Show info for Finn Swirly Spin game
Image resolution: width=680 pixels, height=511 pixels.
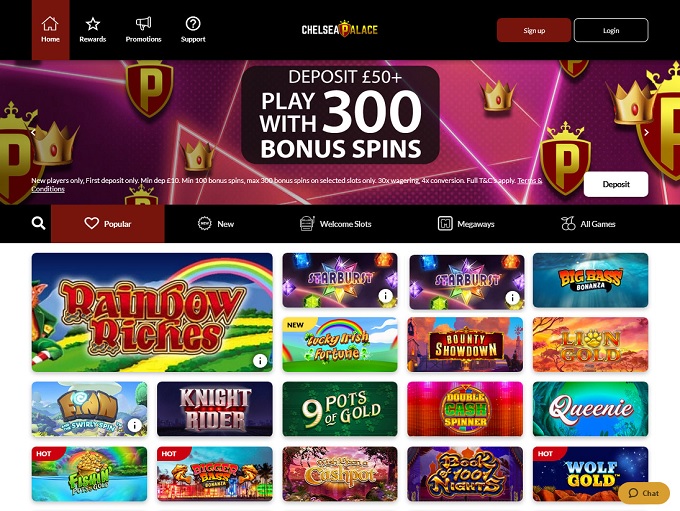tap(134, 425)
